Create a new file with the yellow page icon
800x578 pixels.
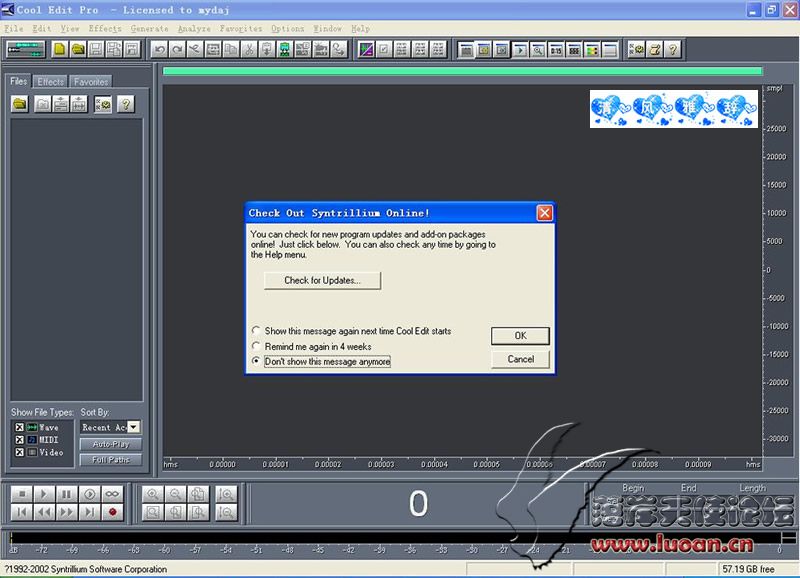point(60,49)
